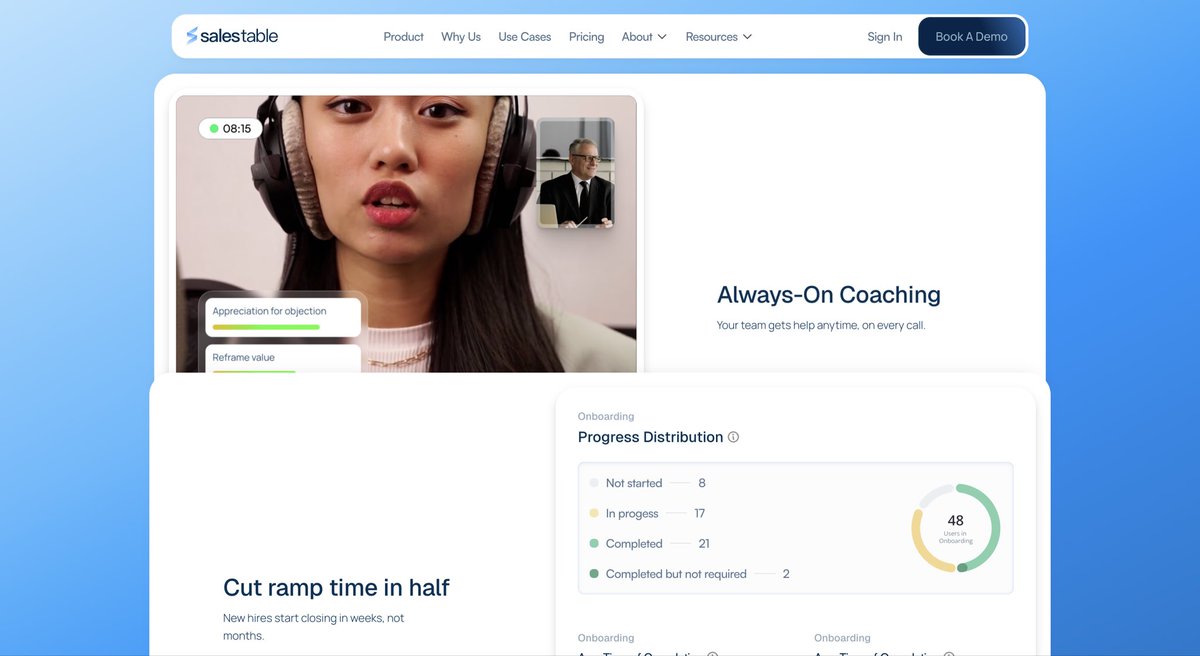Click the Always-On Coaching heading
The height and width of the screenshot is (656, 1200).
tap(829, 294)
